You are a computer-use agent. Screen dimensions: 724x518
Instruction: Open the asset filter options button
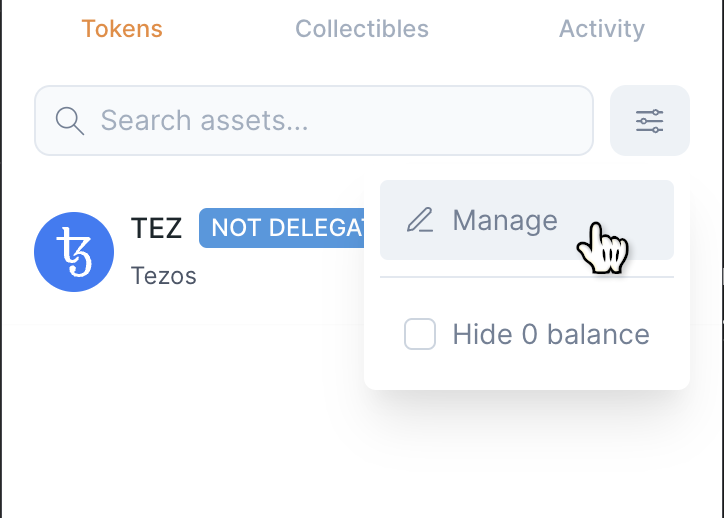click(649, 121)
